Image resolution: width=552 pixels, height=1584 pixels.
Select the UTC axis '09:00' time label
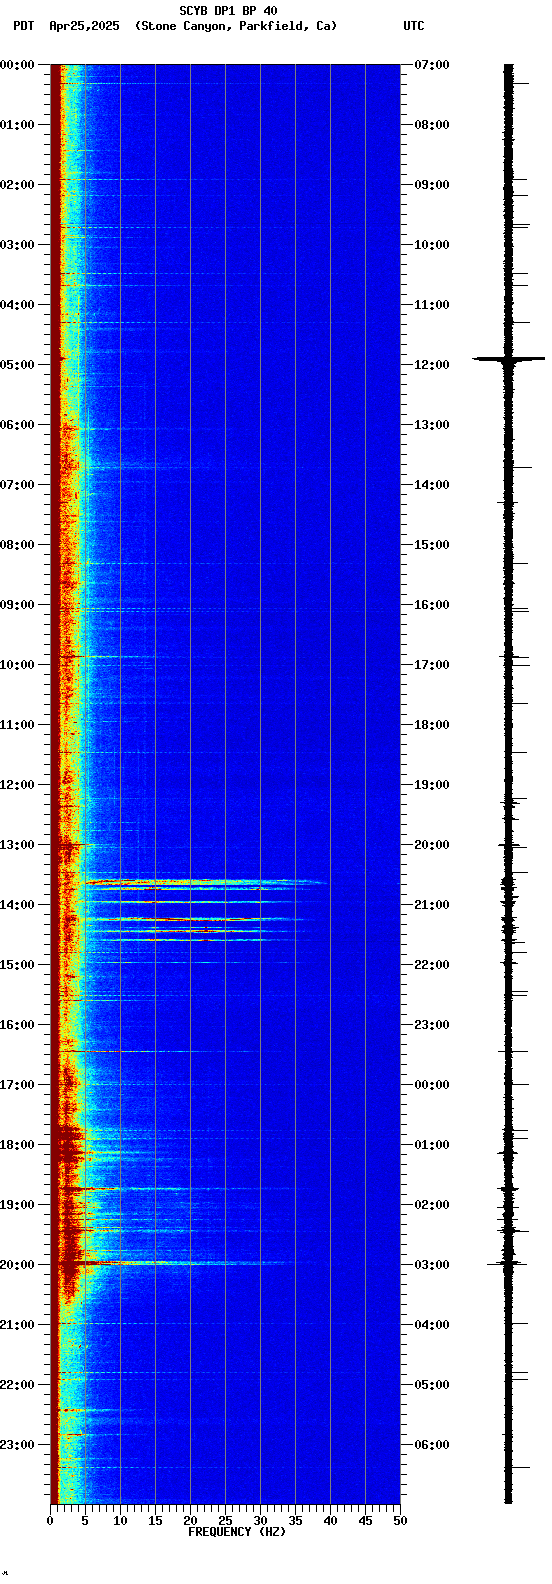pos(432,185)
